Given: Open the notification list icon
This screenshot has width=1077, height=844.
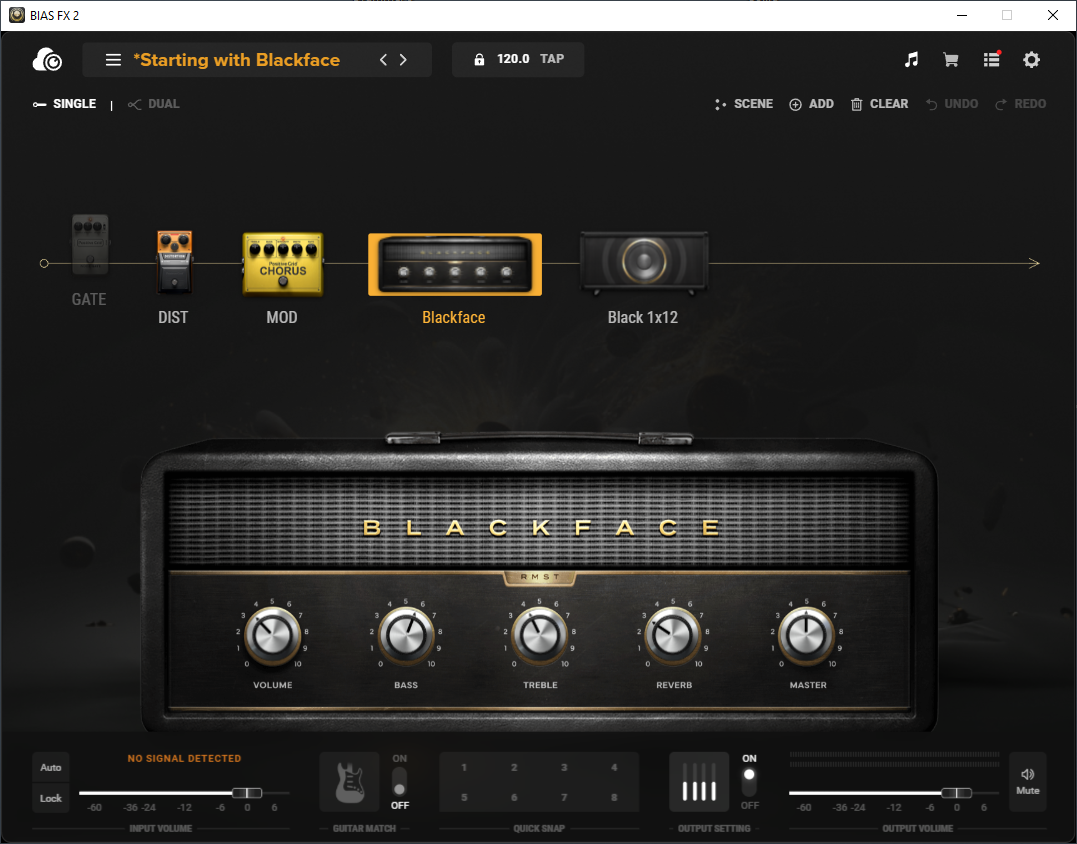Looking at the screenshot, I should click(x=991, y=60).
